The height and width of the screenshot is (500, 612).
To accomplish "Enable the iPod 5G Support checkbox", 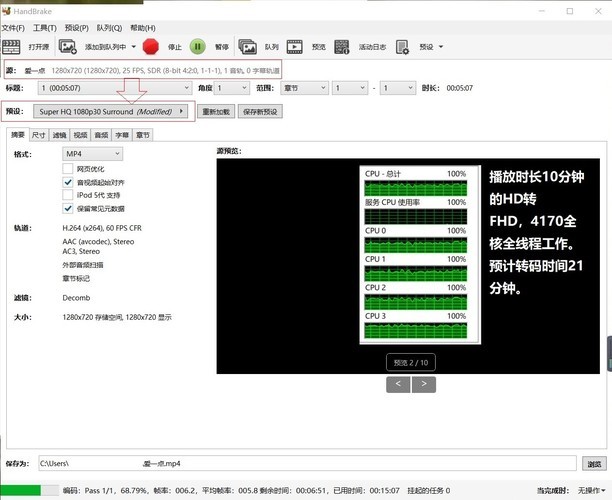I will tap(68, 195).
